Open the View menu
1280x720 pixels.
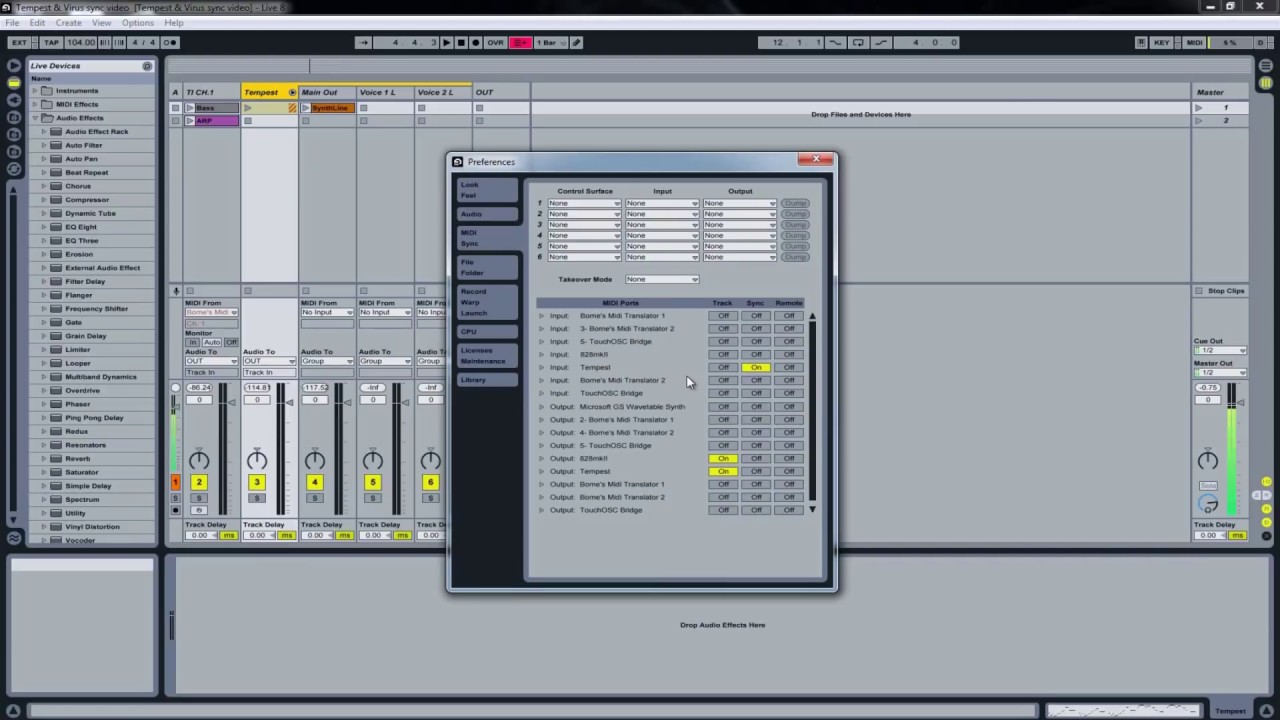click(x=102, y=23)
